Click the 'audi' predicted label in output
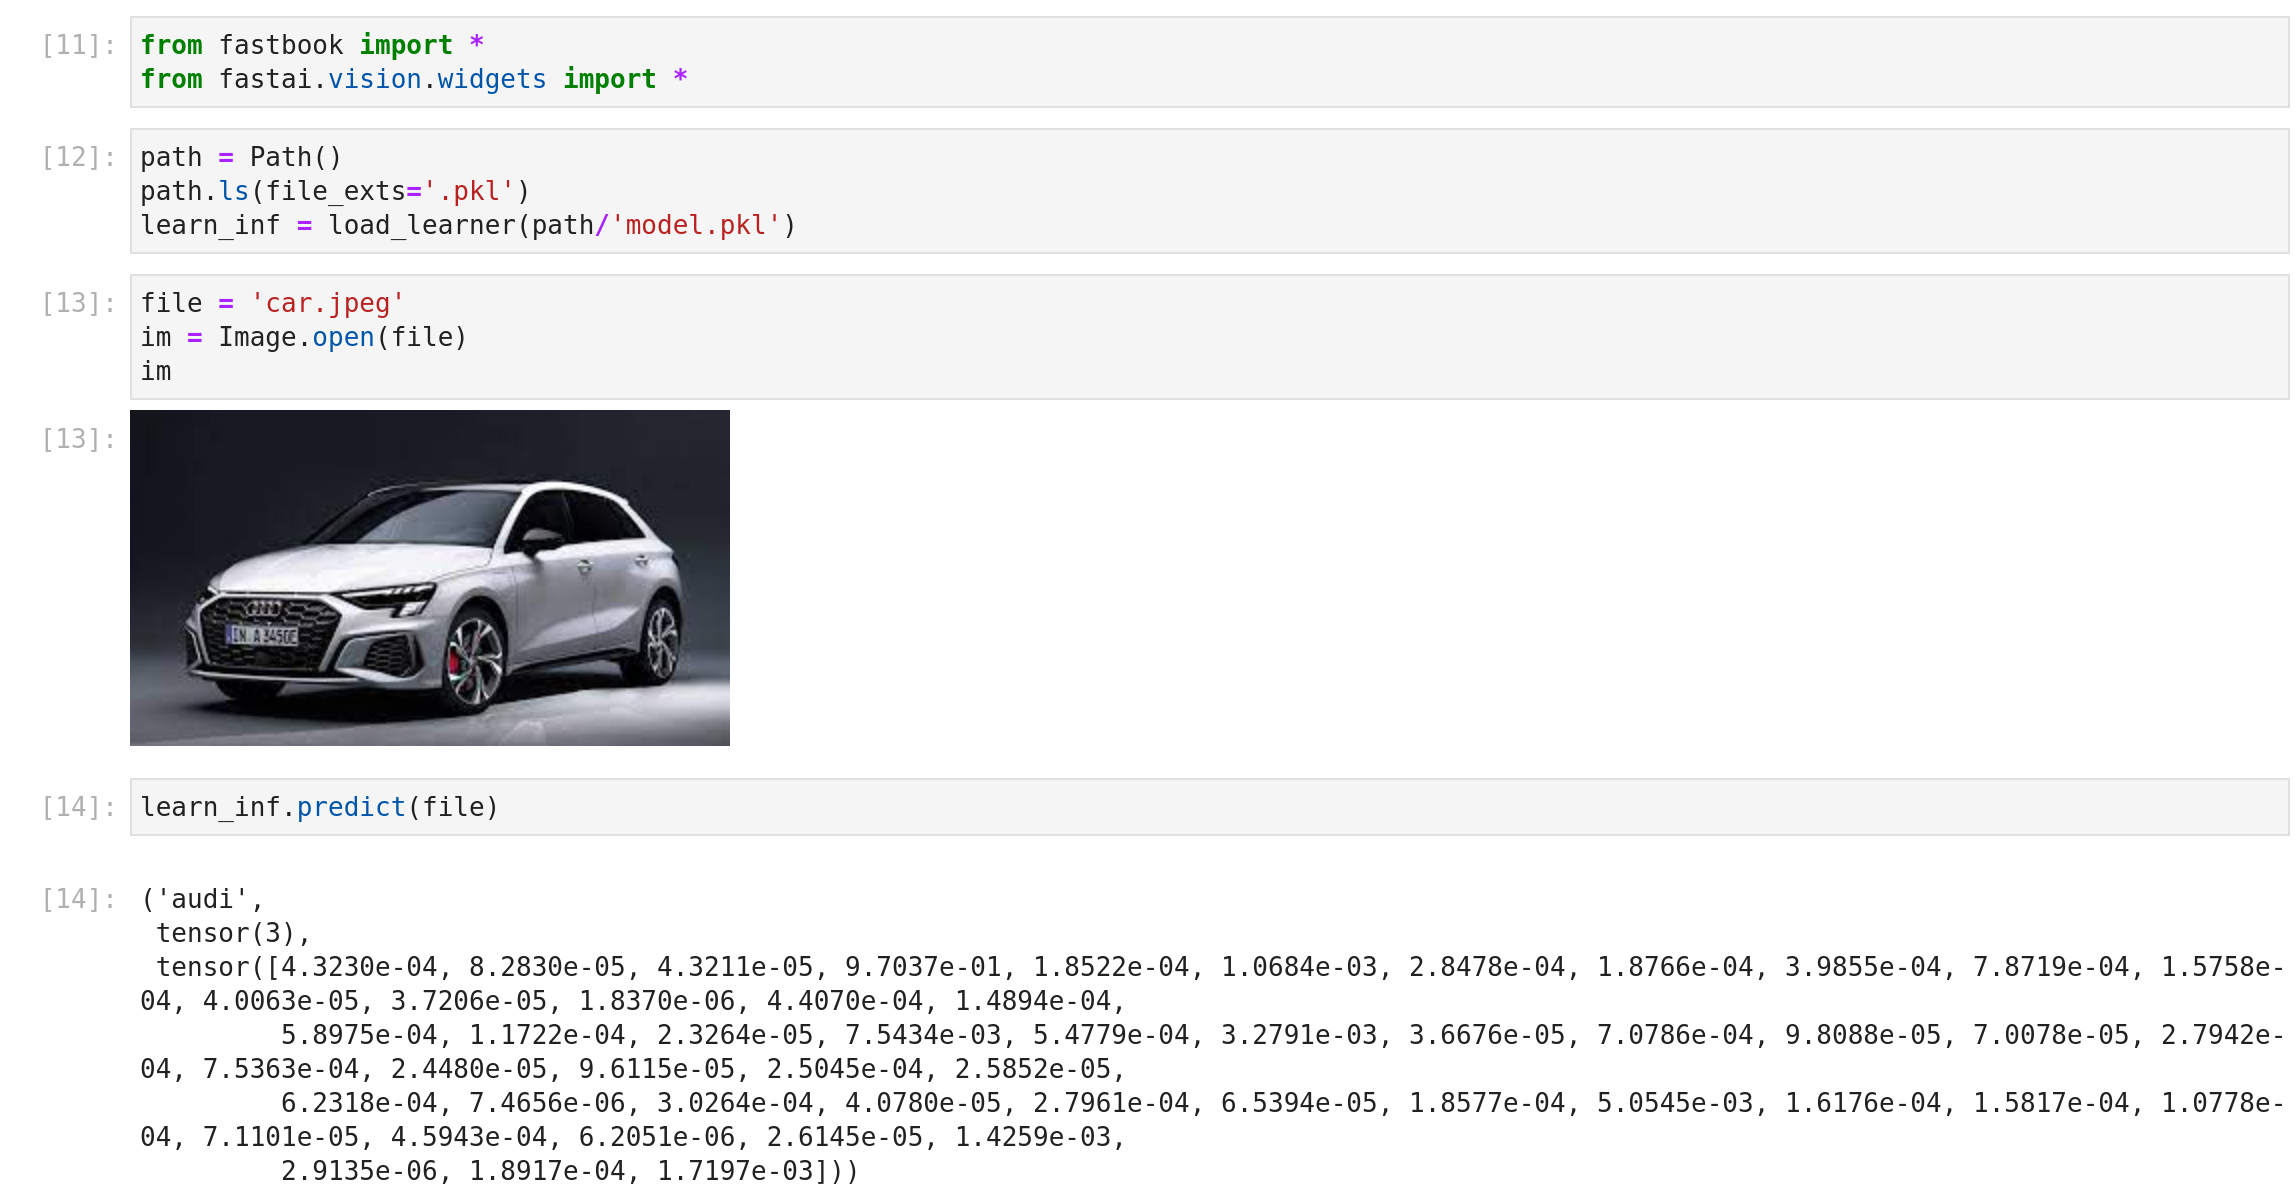This screenshot has height=1198, width=2296. (202, 899)
